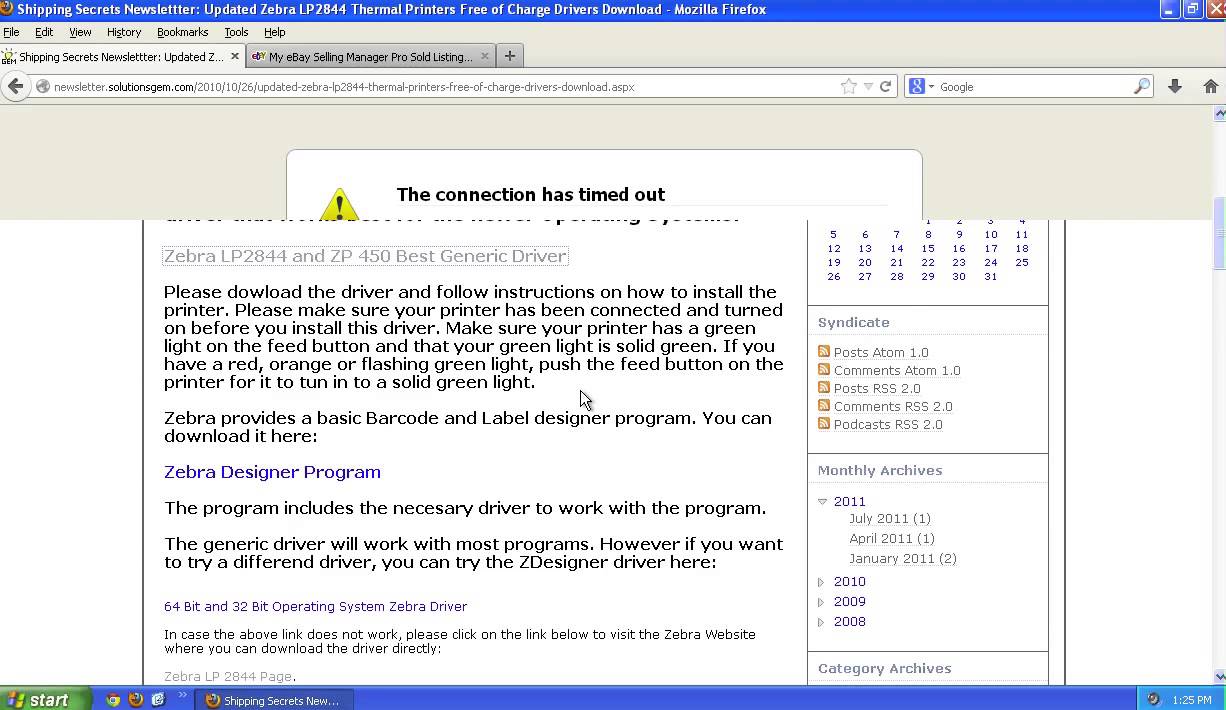This screenshot has width=1226, height=710.
Task: Open the January 2011 (2) archive
Action: pyautogui.click(x=903, y=558)
